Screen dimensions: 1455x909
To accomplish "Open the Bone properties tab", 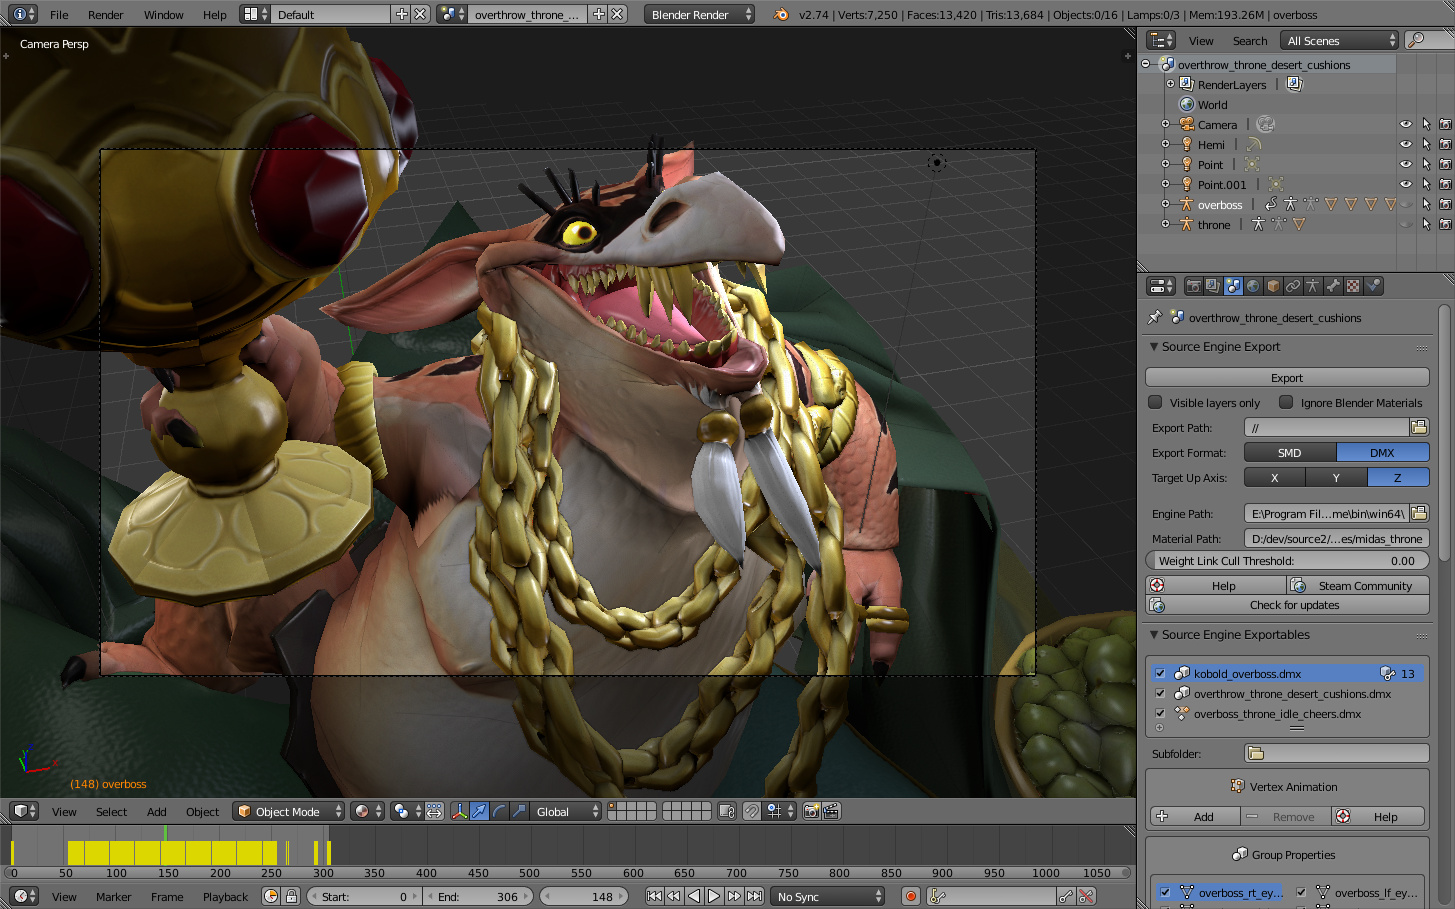I will pyautogui.click(x=1333, y=286).
